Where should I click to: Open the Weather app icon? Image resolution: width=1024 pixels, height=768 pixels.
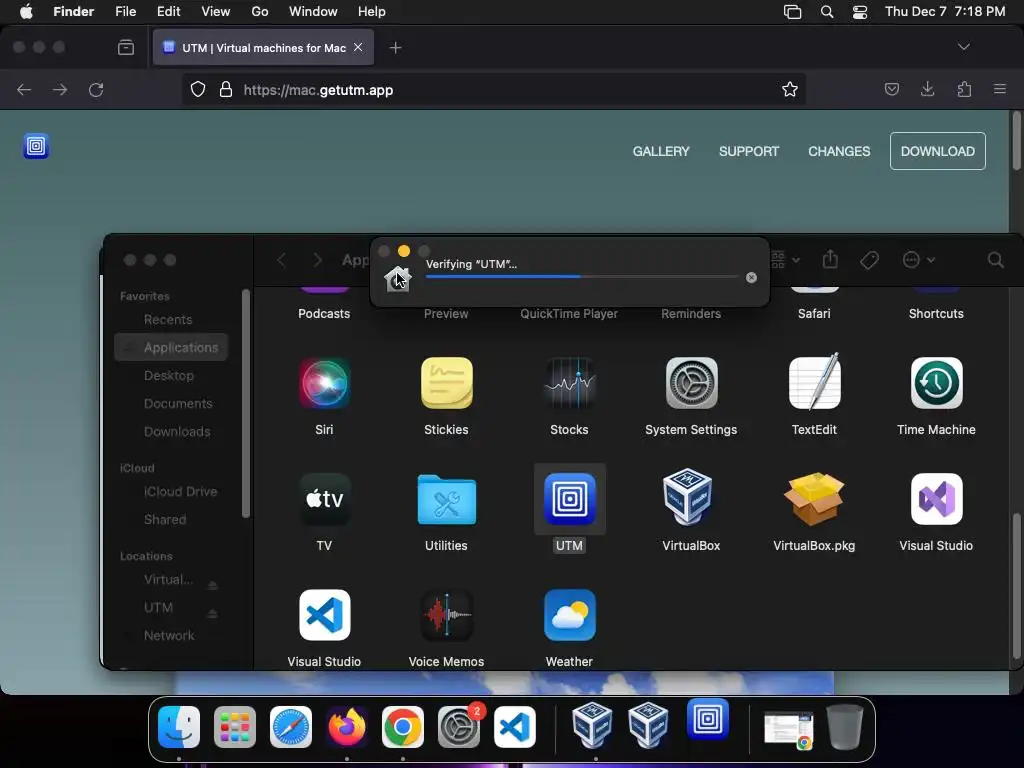coord(569,615)
